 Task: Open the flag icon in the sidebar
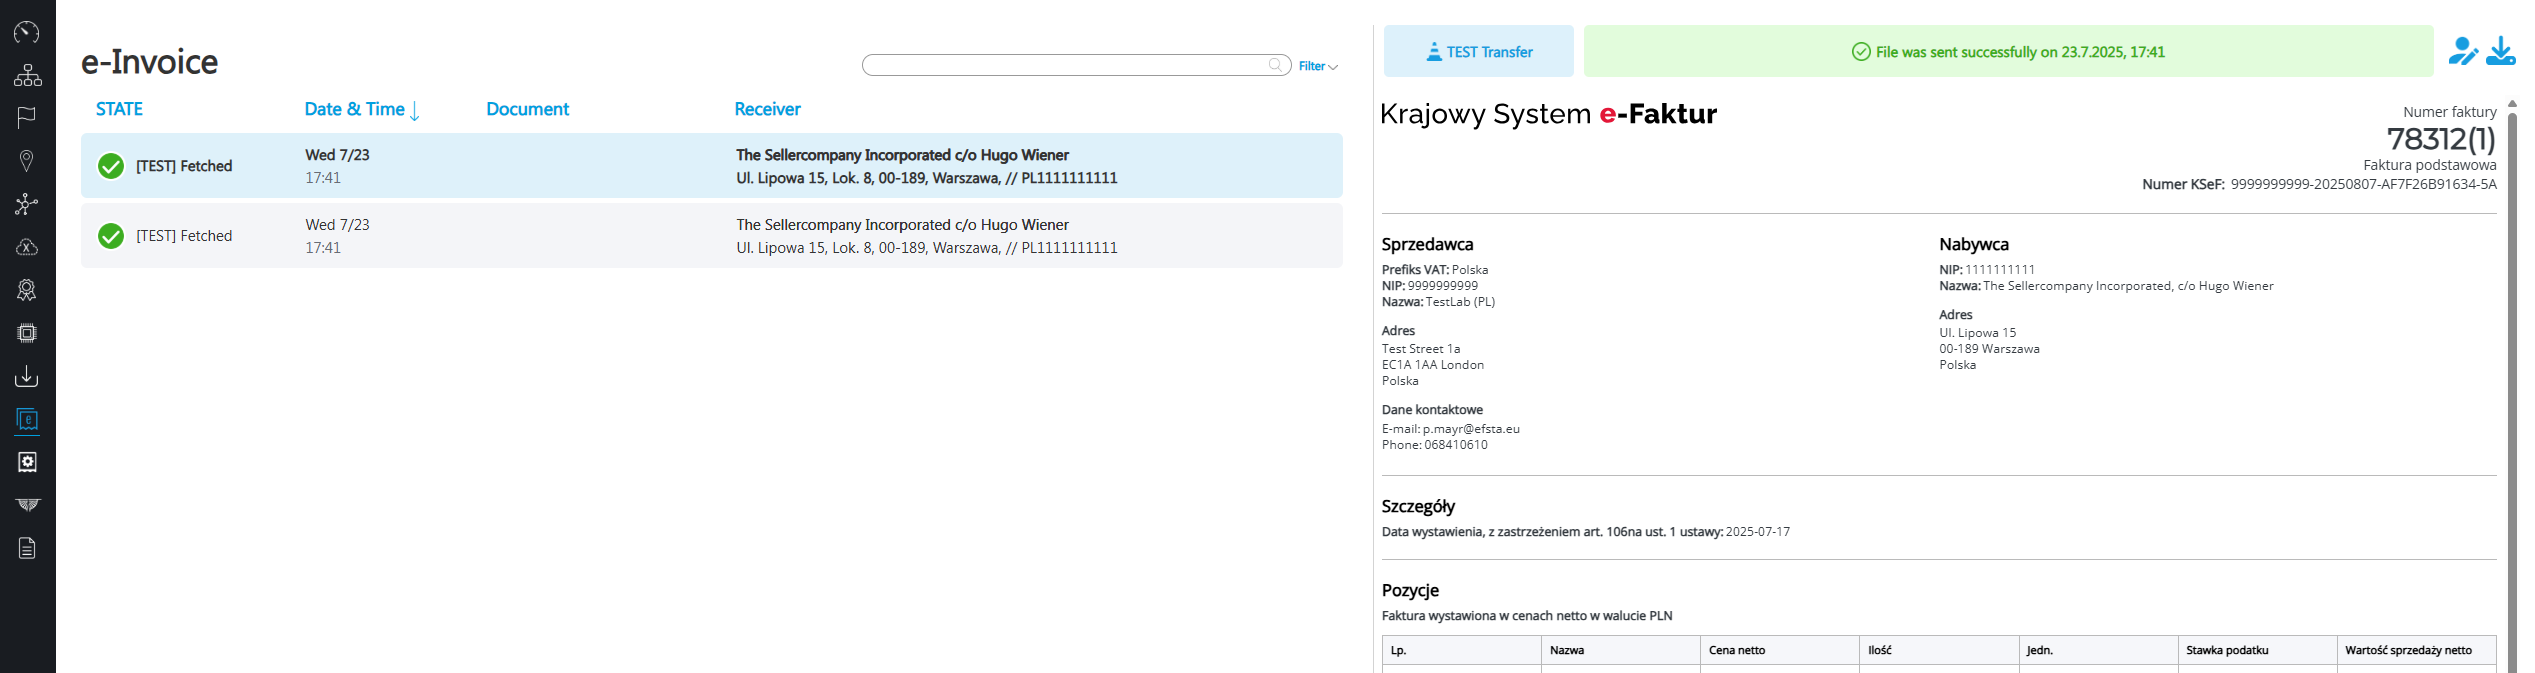pyautogui.click(x=27, y=118)
